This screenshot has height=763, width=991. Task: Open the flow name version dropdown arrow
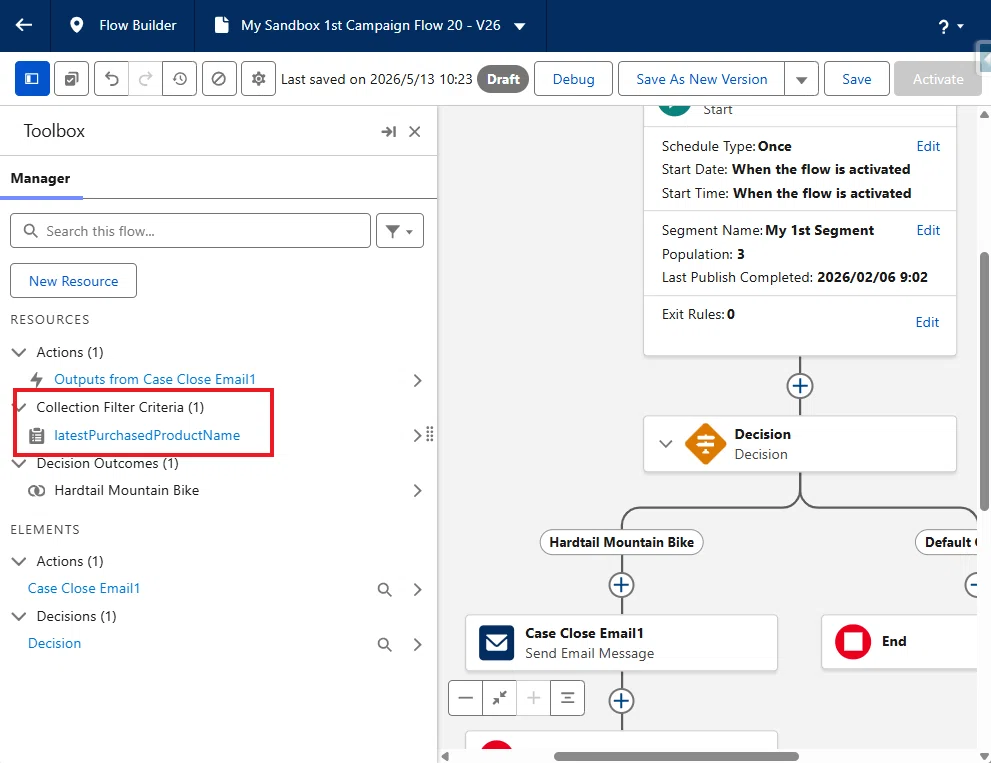coord(520,26)
